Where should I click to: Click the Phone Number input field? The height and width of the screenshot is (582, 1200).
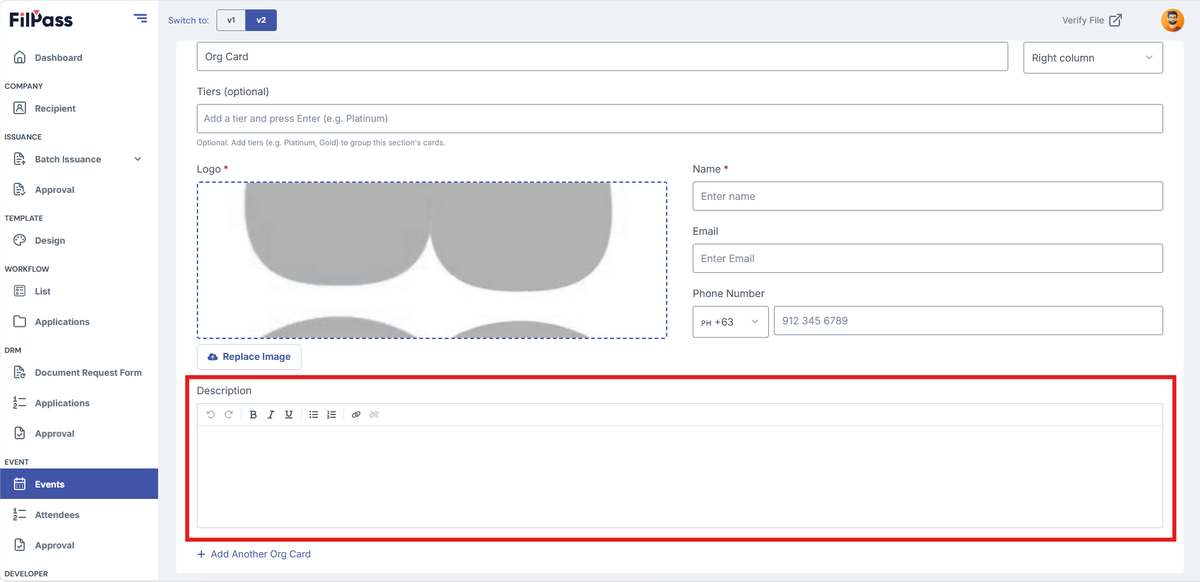pos(968,321)
